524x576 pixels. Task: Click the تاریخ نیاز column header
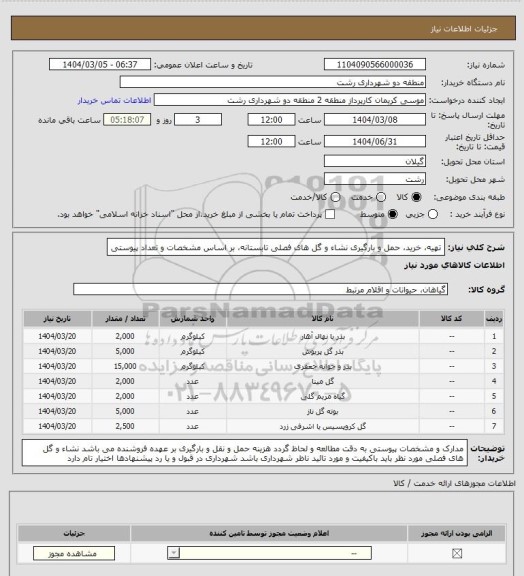coord(57,319)
